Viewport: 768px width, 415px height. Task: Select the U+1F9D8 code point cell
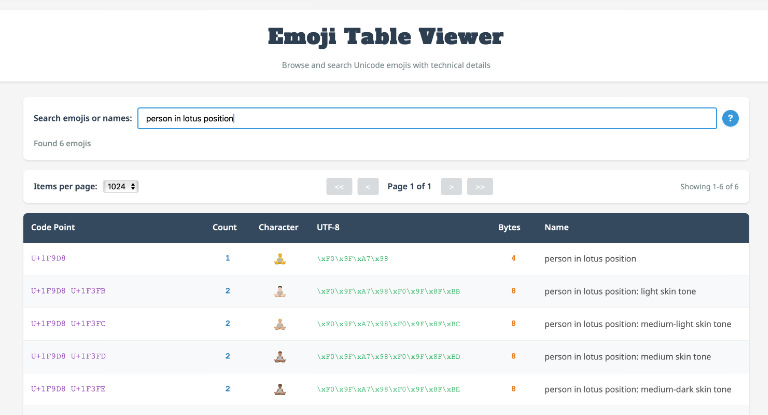click(x=48, y=259)
